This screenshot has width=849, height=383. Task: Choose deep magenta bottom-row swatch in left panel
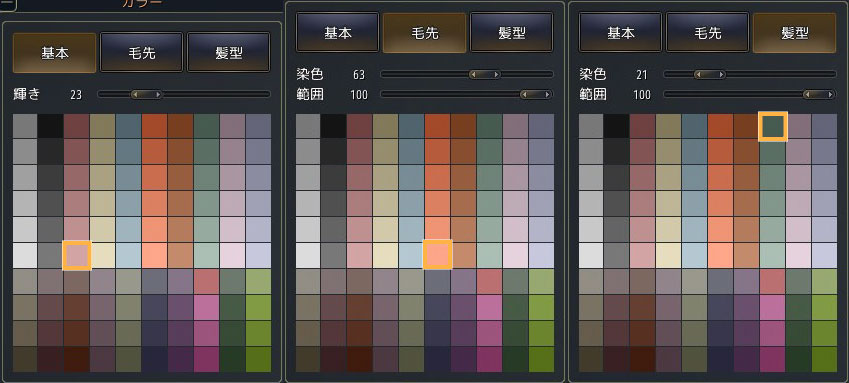coord(206,359)
